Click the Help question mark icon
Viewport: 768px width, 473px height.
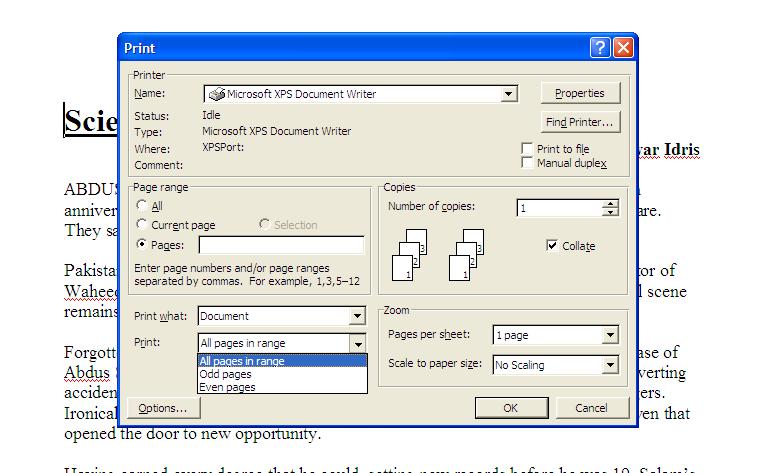point(600,48)
